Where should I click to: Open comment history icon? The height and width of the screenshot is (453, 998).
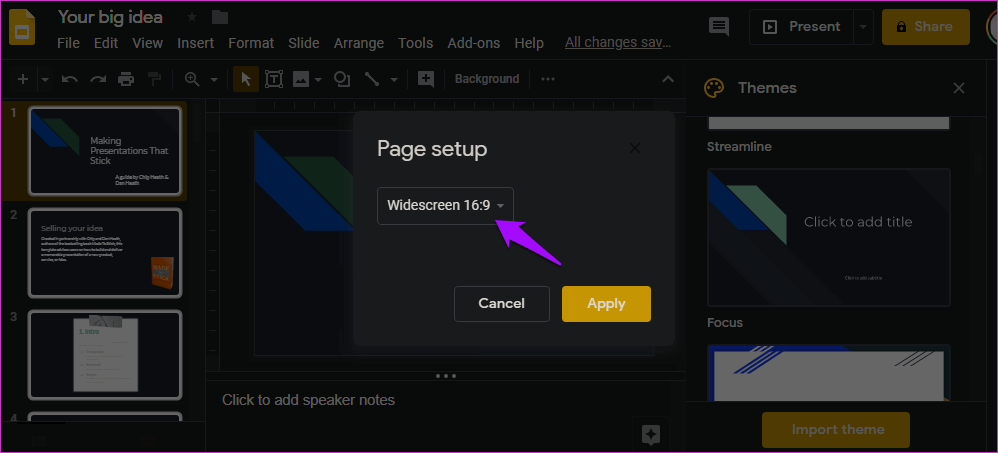[x=719, y=27]
